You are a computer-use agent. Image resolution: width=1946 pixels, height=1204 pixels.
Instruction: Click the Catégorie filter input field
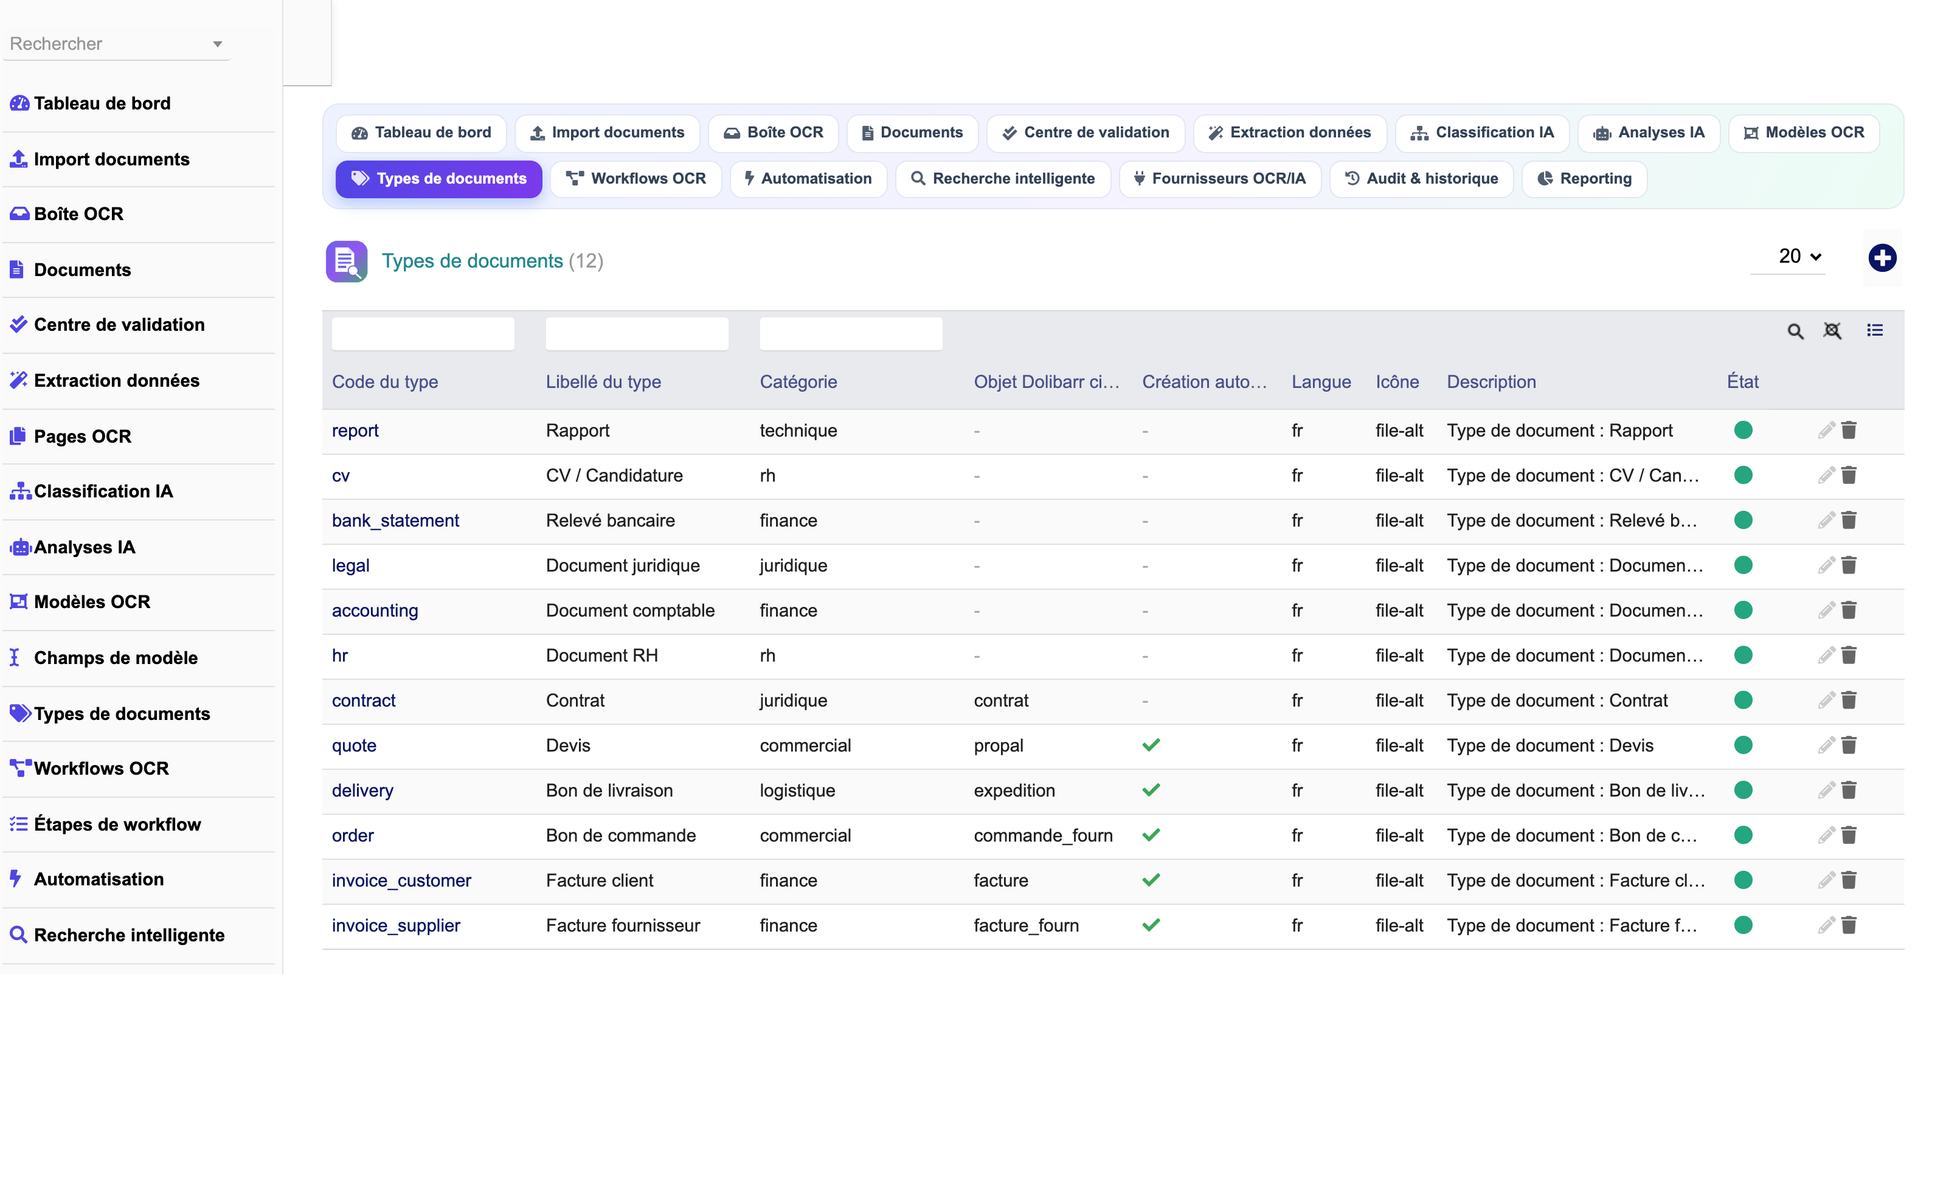click(x=851, y=333)
